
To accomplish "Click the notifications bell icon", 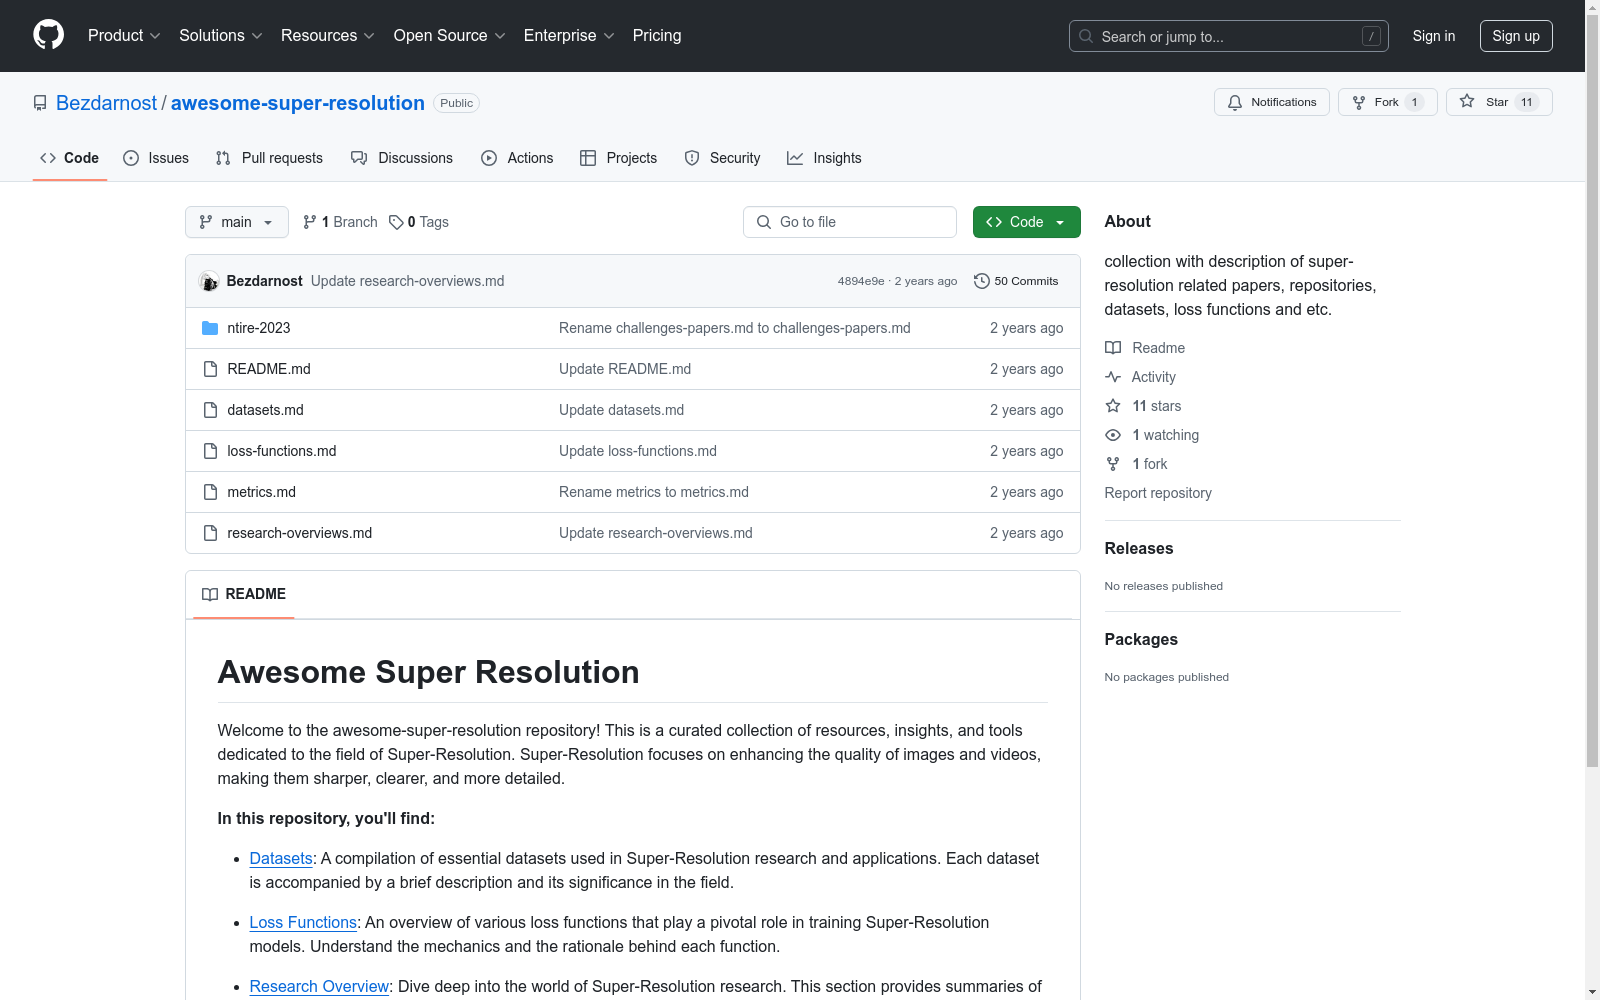I will [1235, 102].
